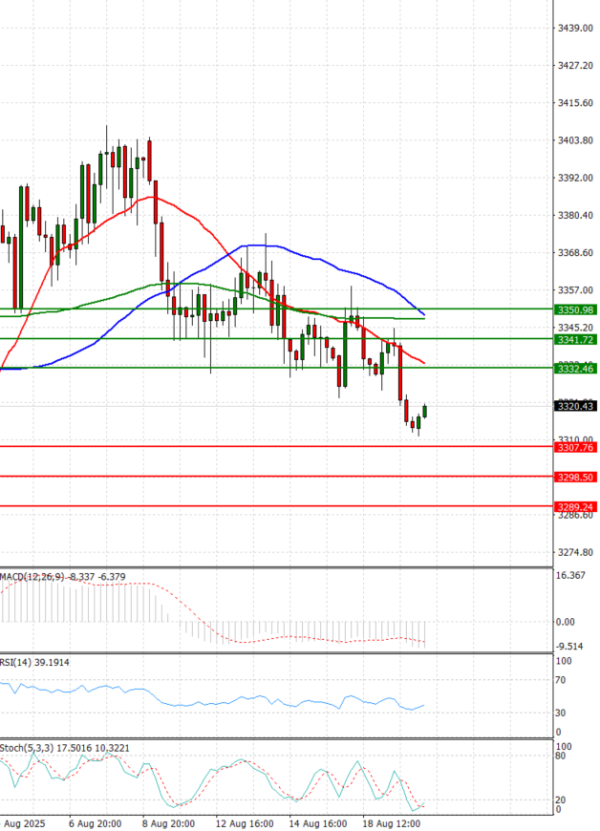
Task: Click the 12 Aug 16:00 date label
Action: 243,823
